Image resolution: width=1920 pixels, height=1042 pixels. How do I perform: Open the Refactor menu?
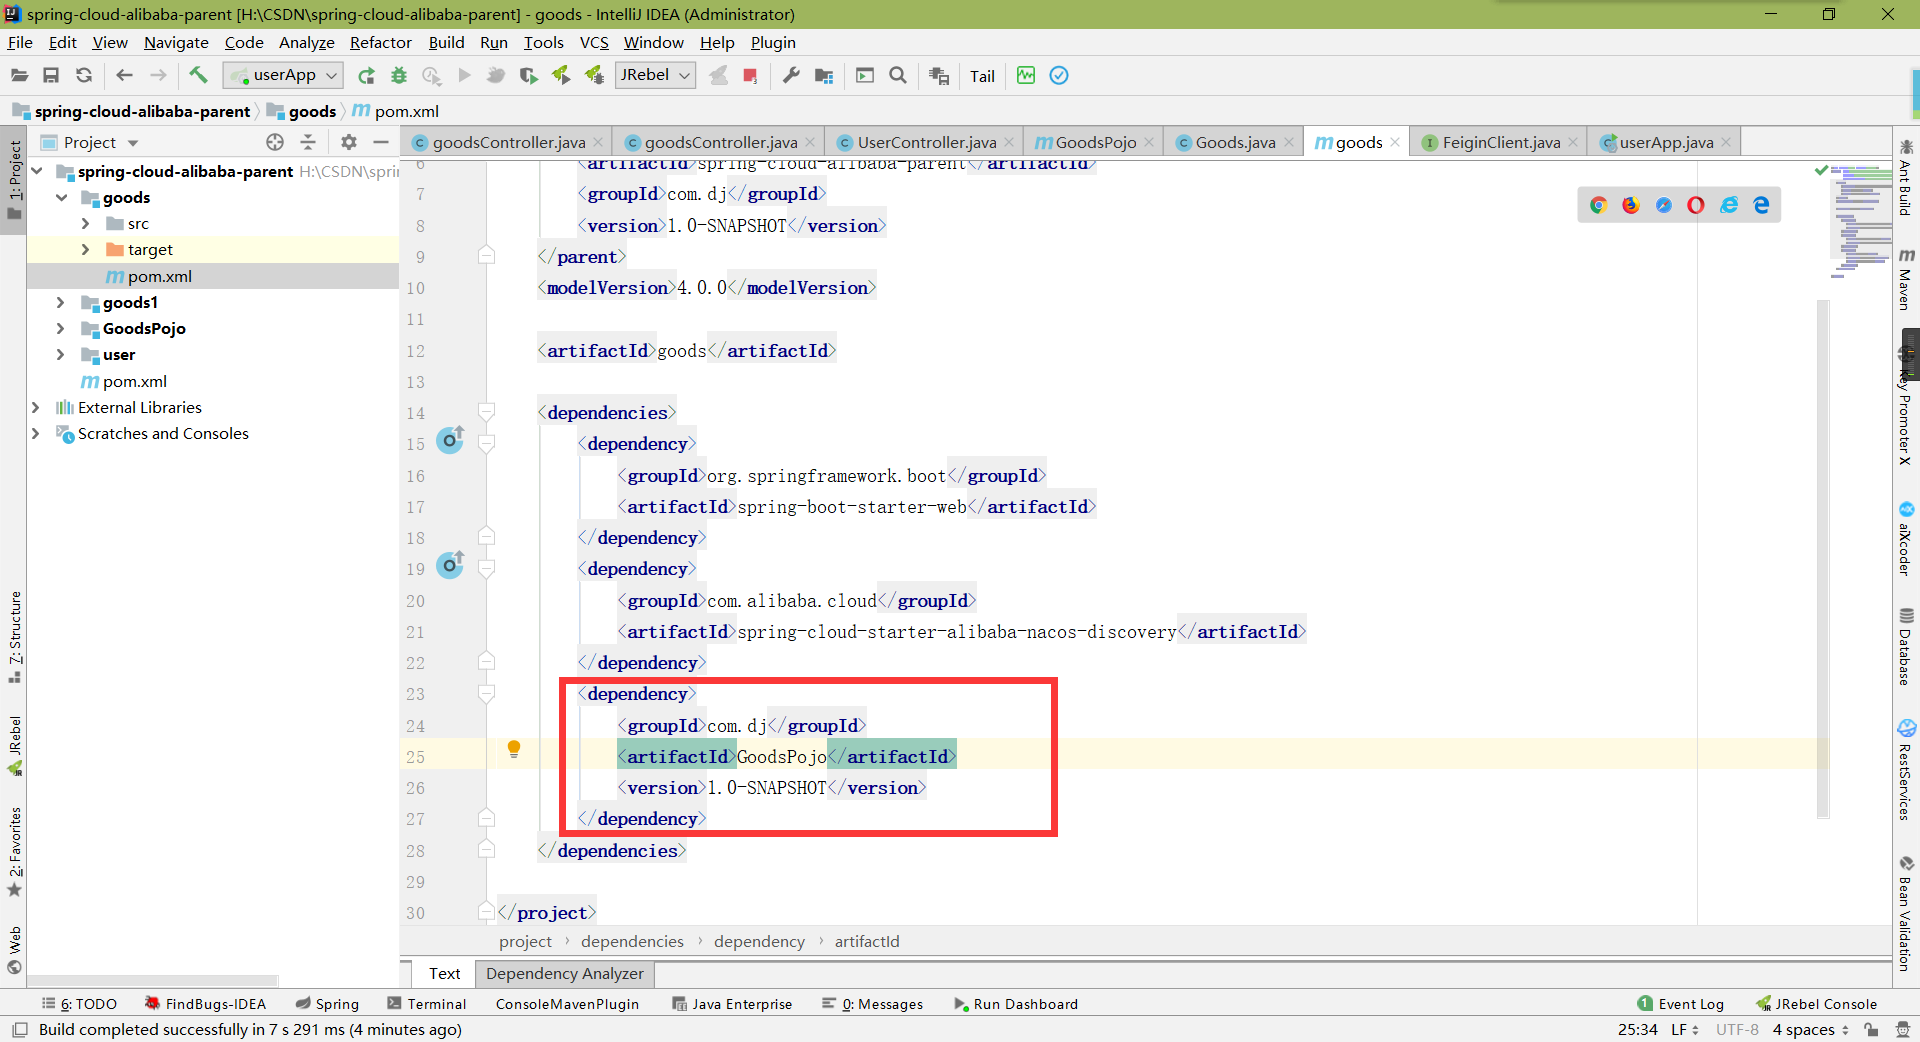[x=380, y=42]
